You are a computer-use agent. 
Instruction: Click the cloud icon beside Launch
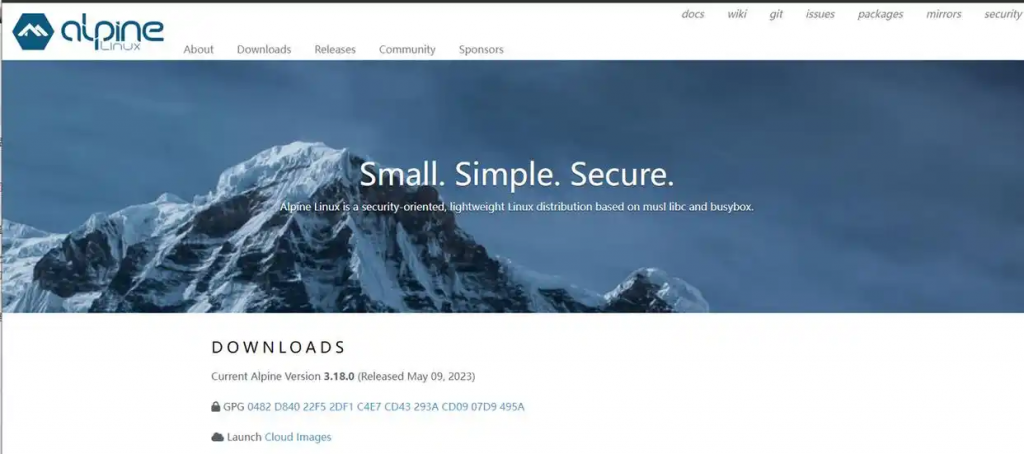pyautogui.click(x=217, y=437)
